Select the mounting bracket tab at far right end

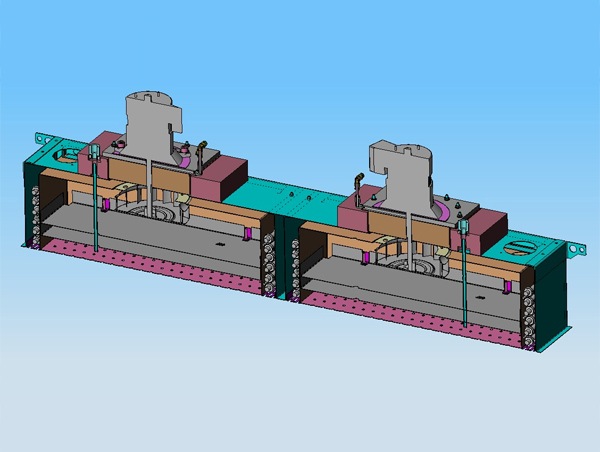point(577,248)
